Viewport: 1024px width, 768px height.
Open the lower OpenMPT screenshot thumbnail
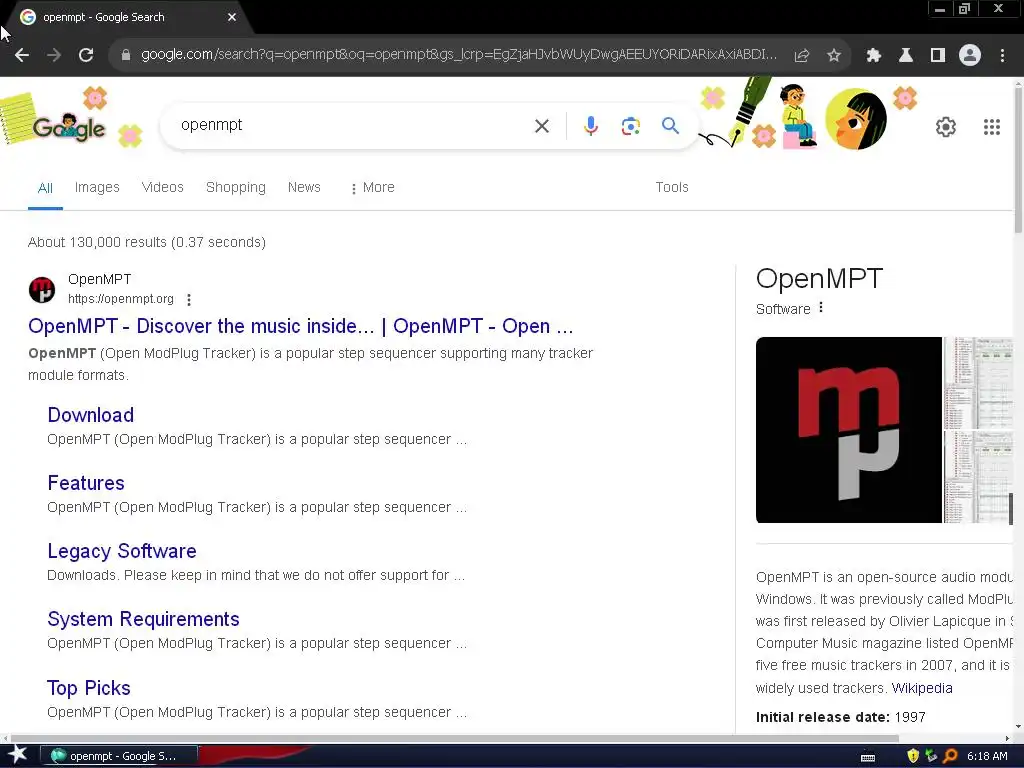(x=979, y=477)
